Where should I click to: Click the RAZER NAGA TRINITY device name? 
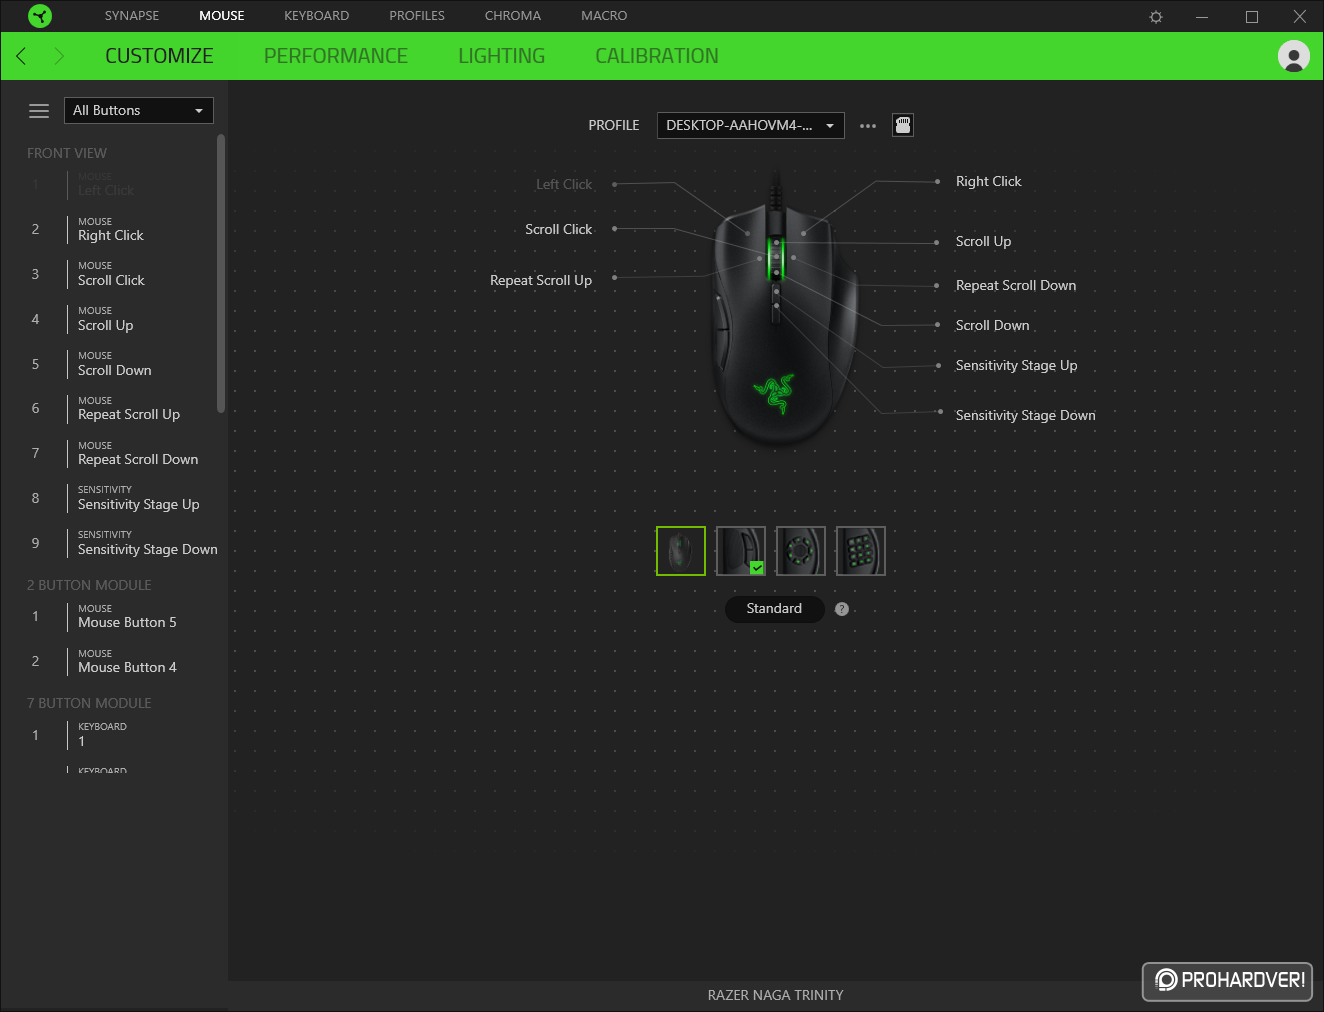[x=776, y=996]
